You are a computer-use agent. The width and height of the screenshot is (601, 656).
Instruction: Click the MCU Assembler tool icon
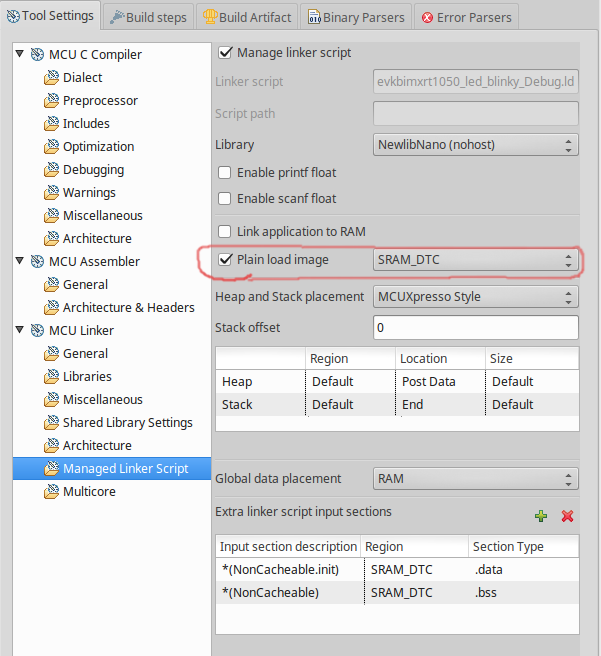37,261
